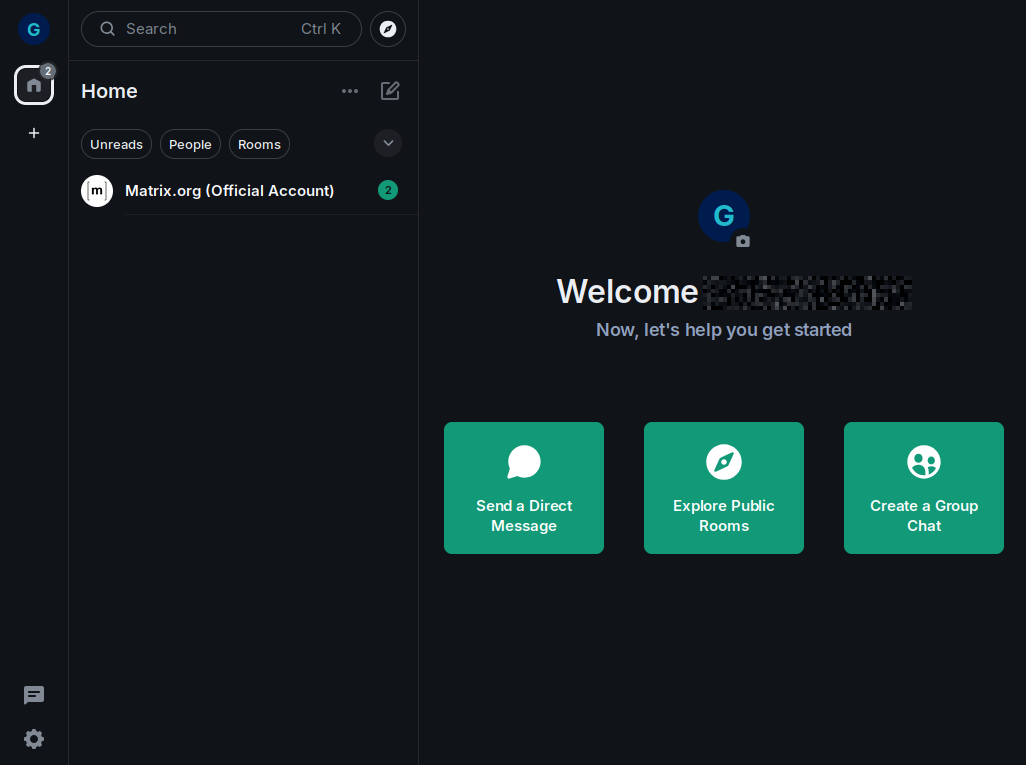Upload profile picture via camera icon
1026x765 pixels.
[x=743, y=241]
